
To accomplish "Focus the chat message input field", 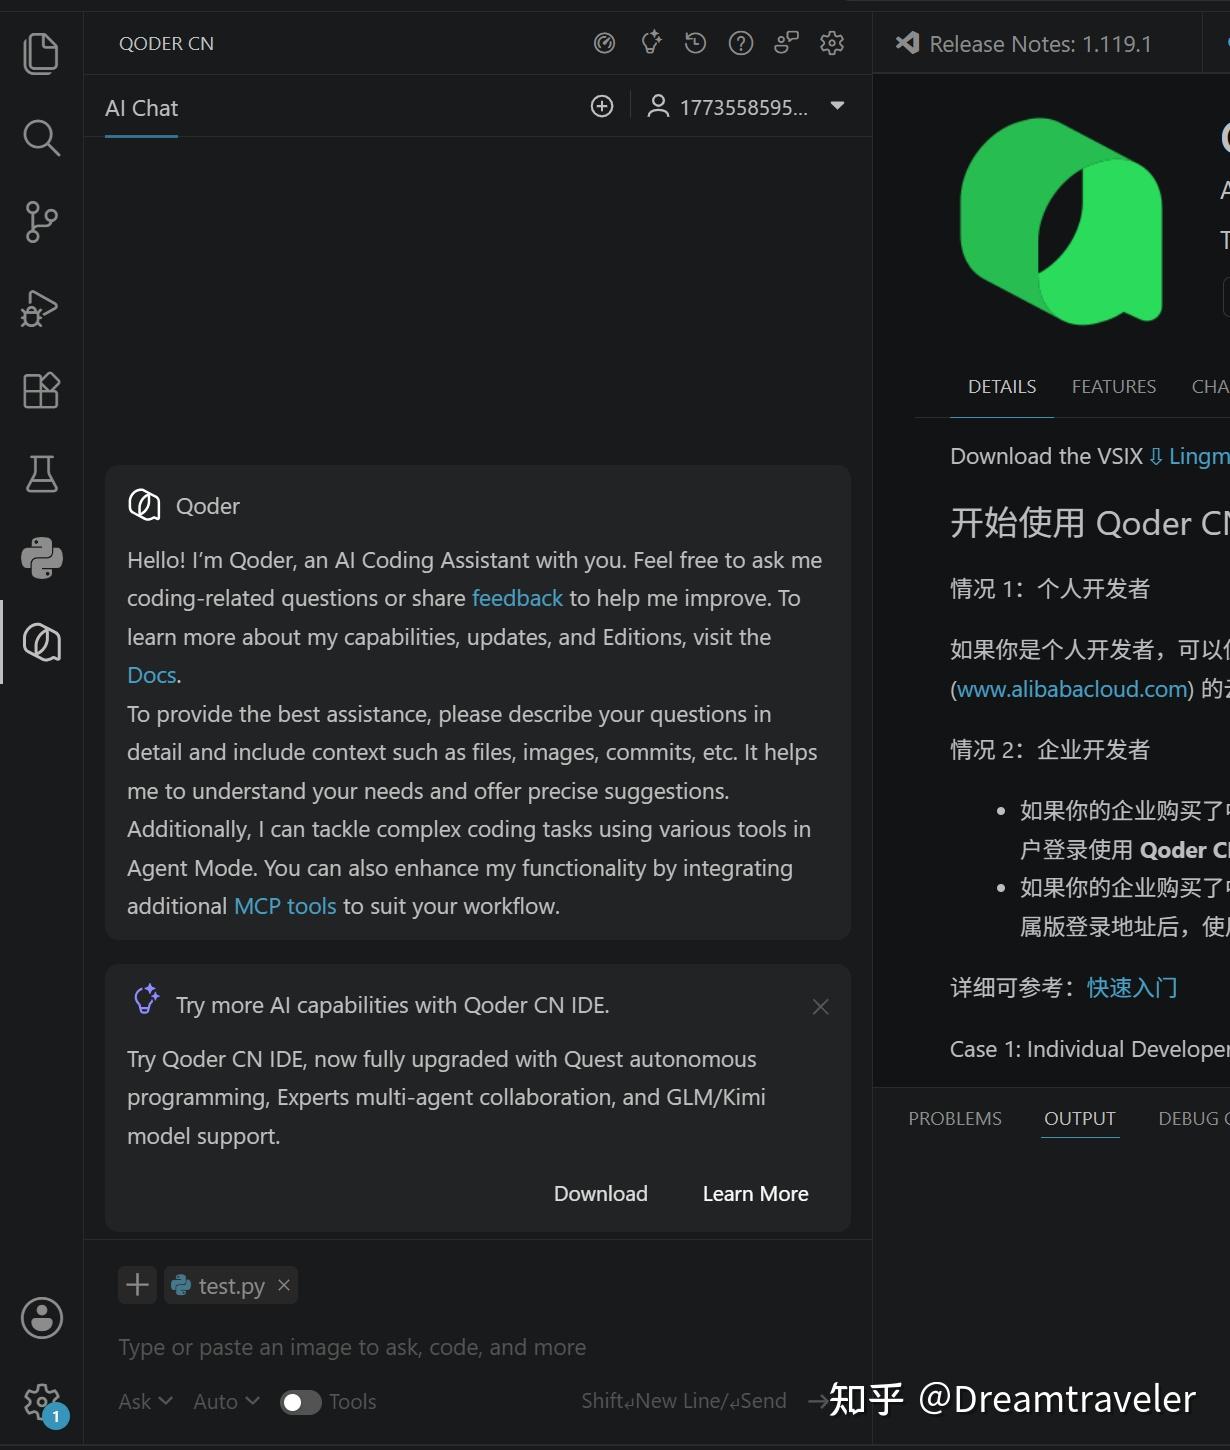I will click(x=478, y=1347).
